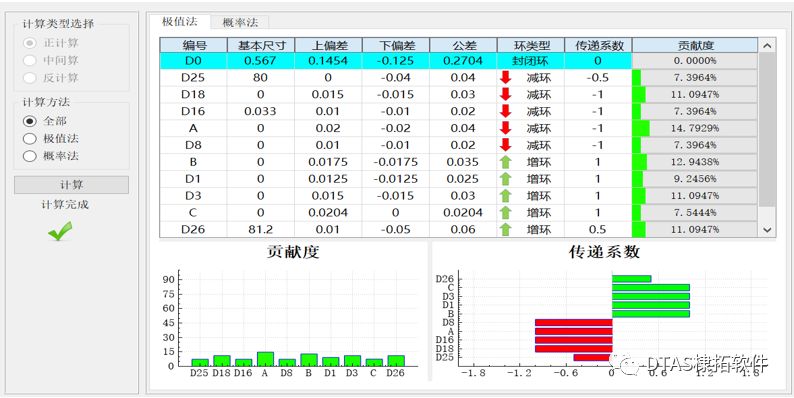Screen dimensions: 794x398
Task: Click the table scrollbar up arrow
Action: click(x=767, y=46)
